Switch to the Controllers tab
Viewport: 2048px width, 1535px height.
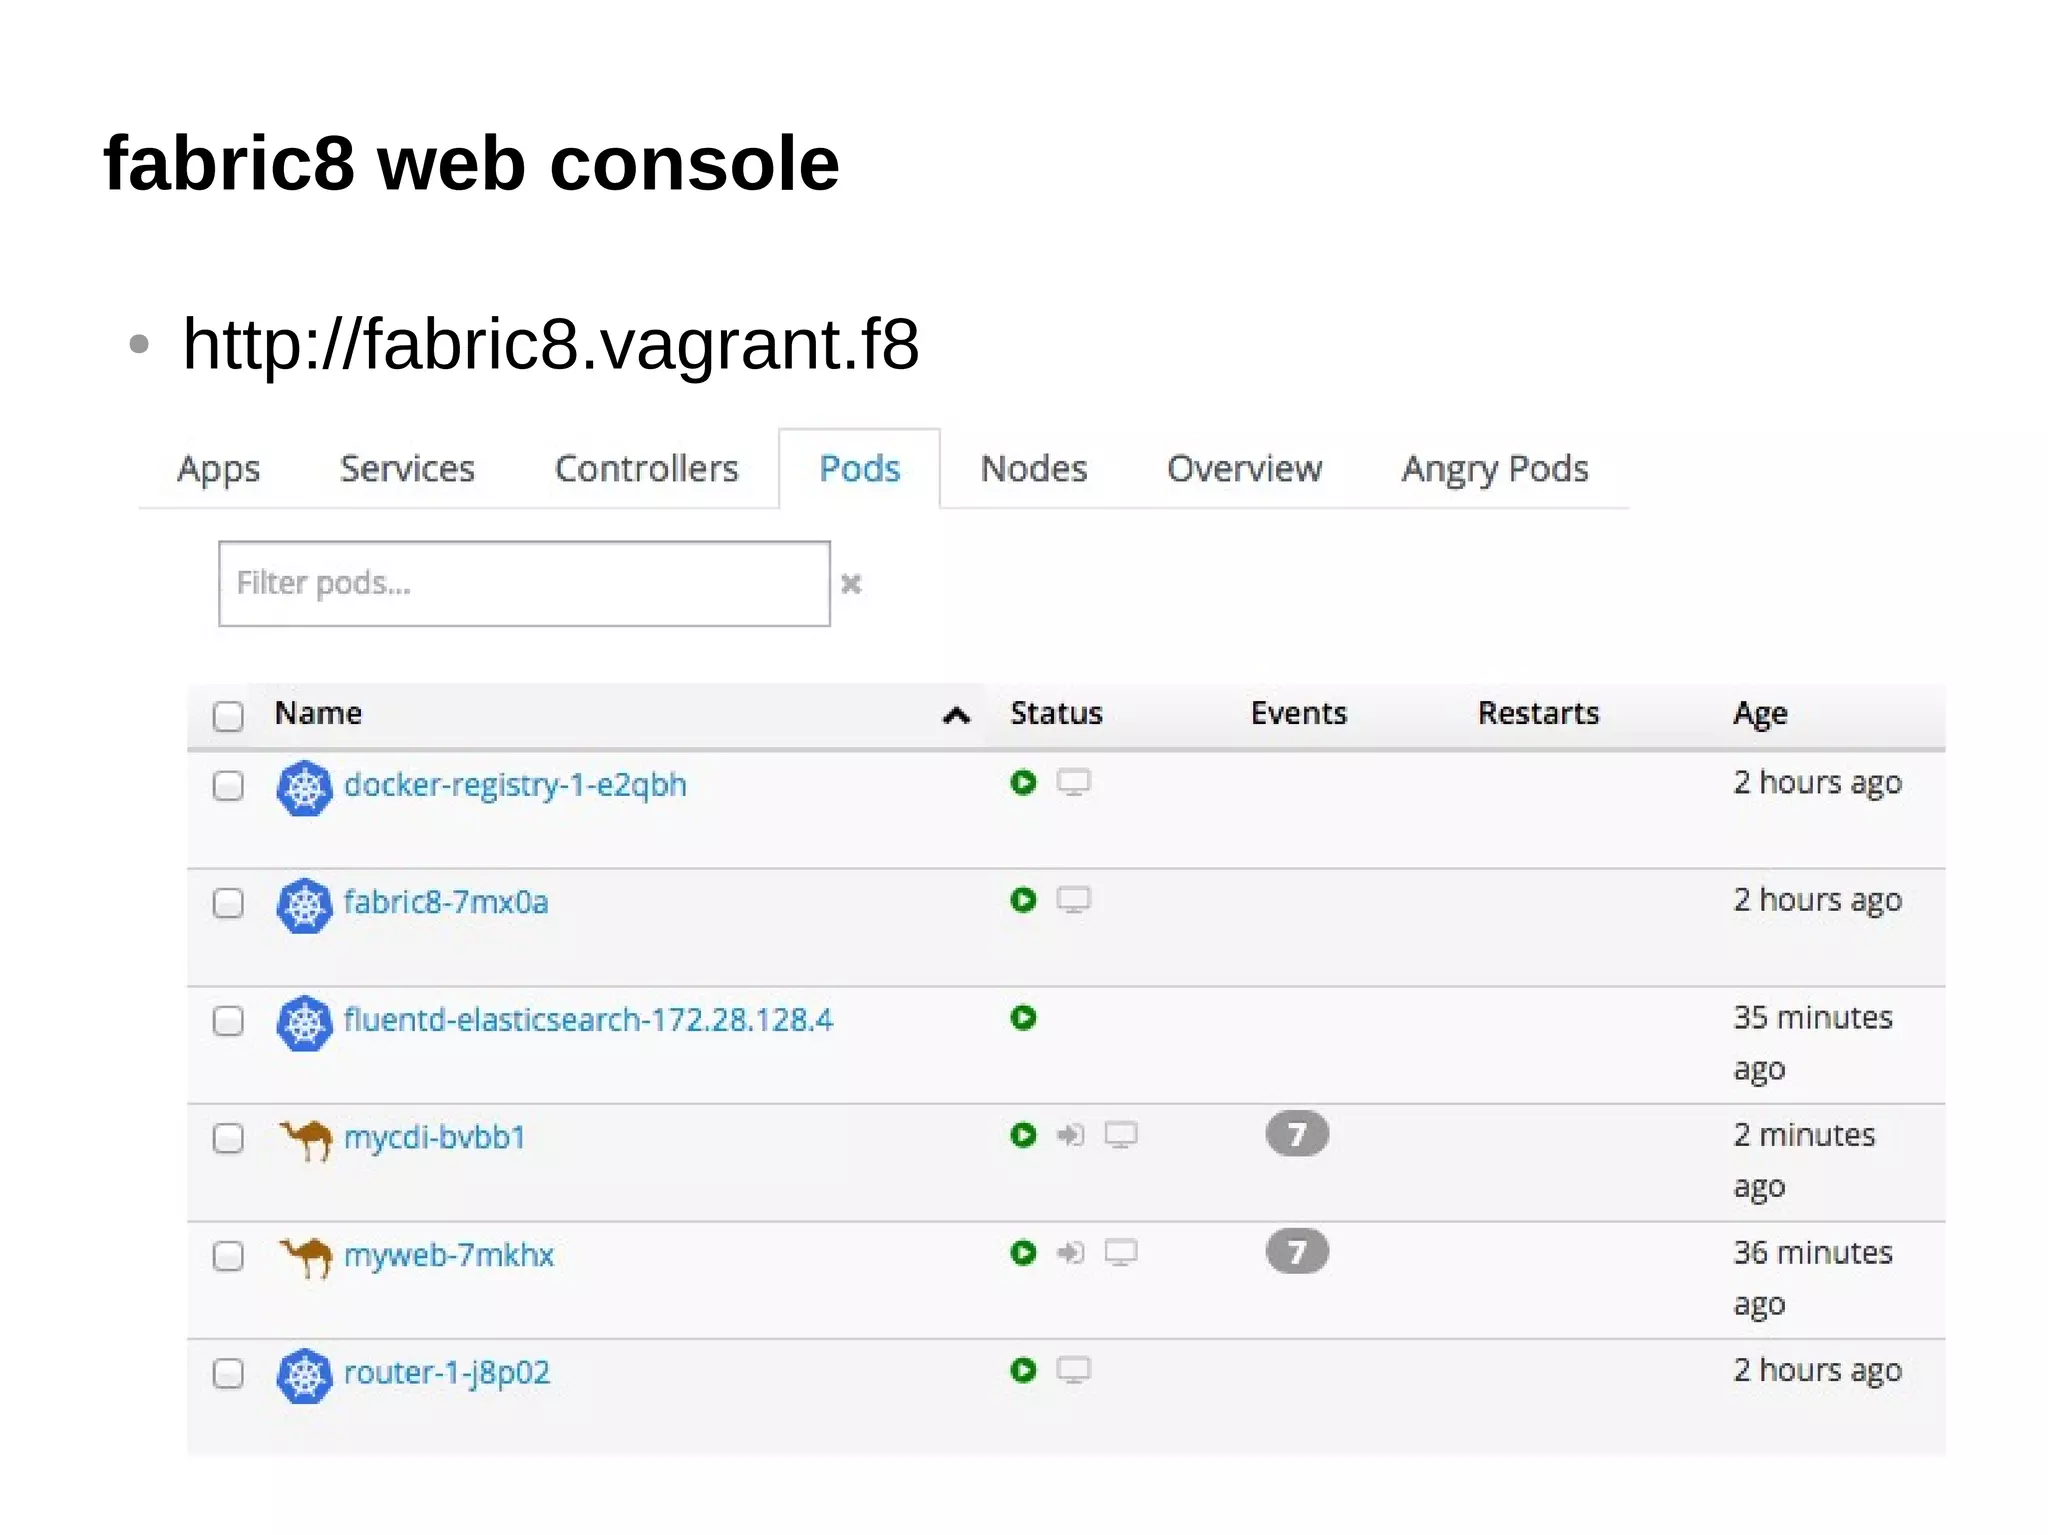(646, 469)
